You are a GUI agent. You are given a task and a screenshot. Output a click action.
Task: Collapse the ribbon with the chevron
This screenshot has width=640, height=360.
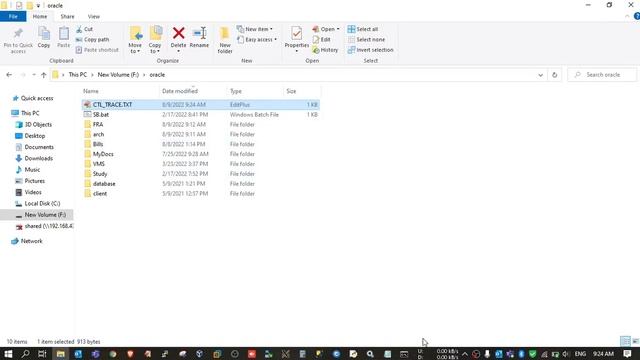627,17
